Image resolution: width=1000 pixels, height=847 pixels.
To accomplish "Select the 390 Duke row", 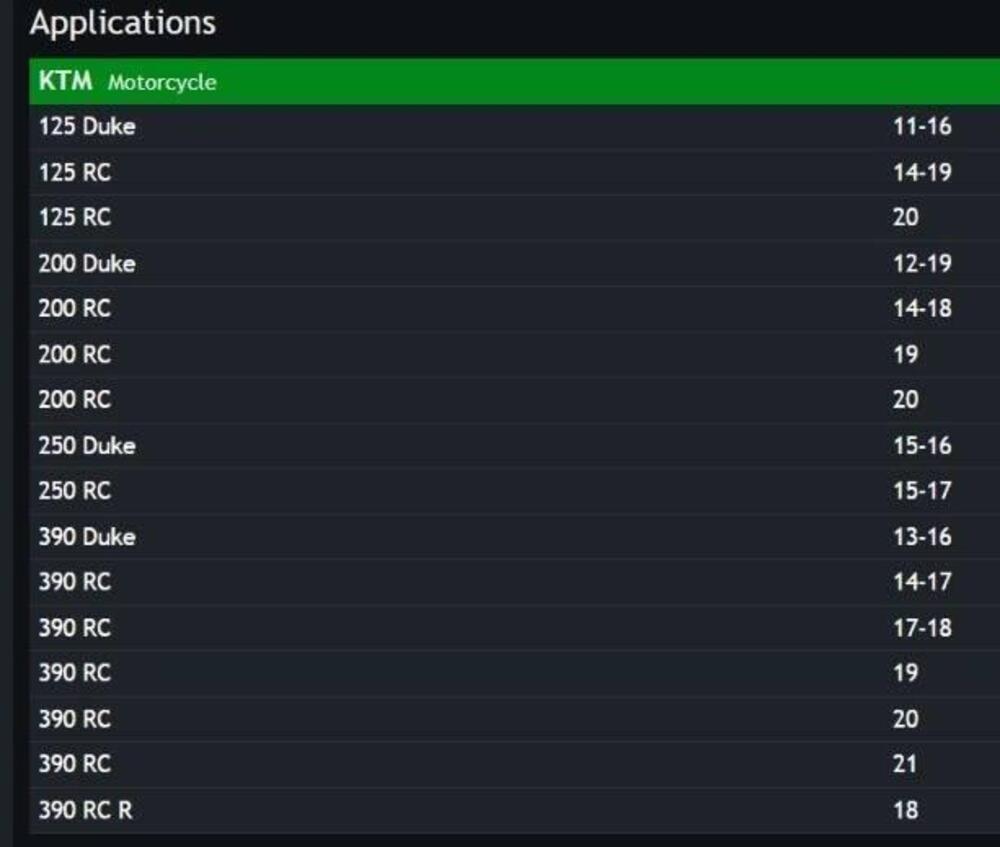I will (x=87, y=537).
